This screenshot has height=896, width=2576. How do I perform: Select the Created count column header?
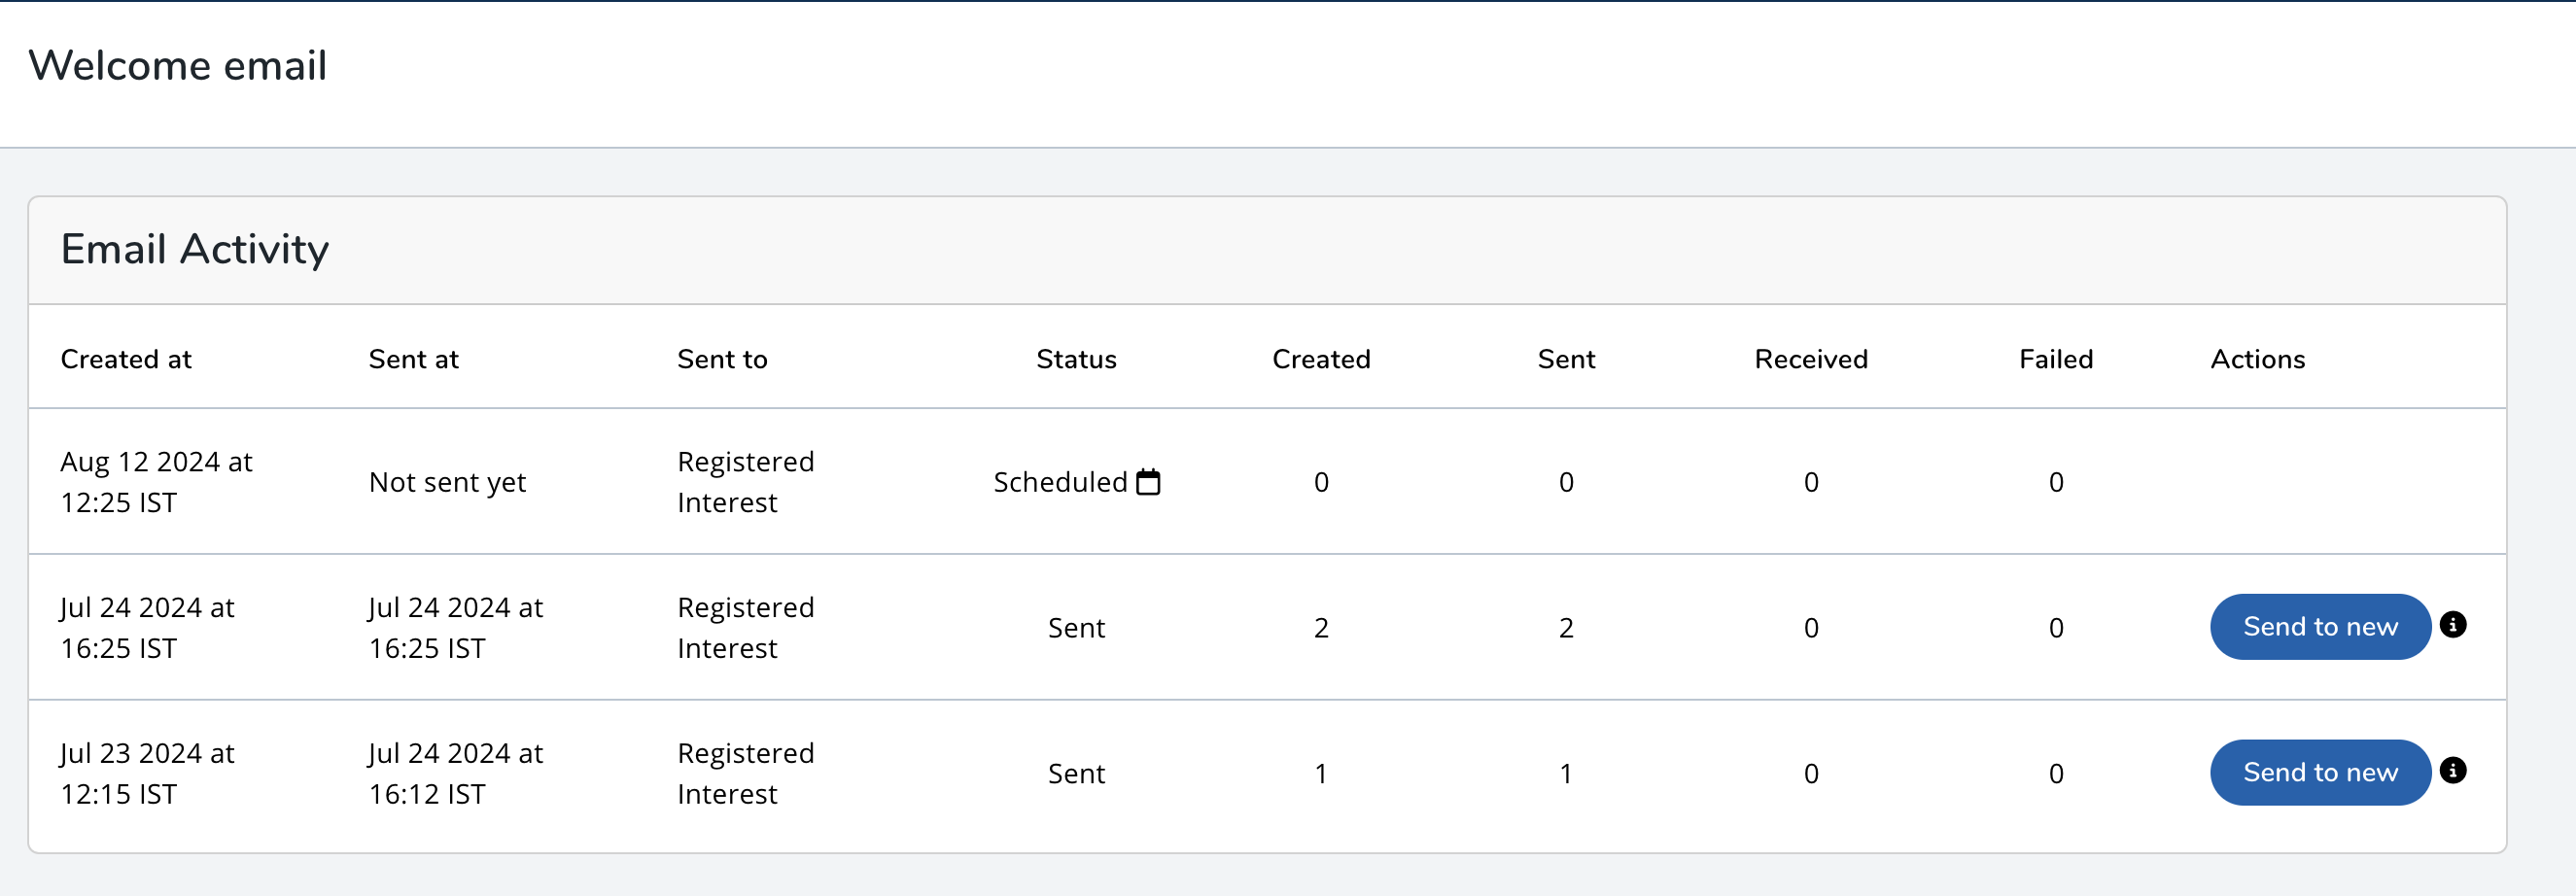point(1320,359)
